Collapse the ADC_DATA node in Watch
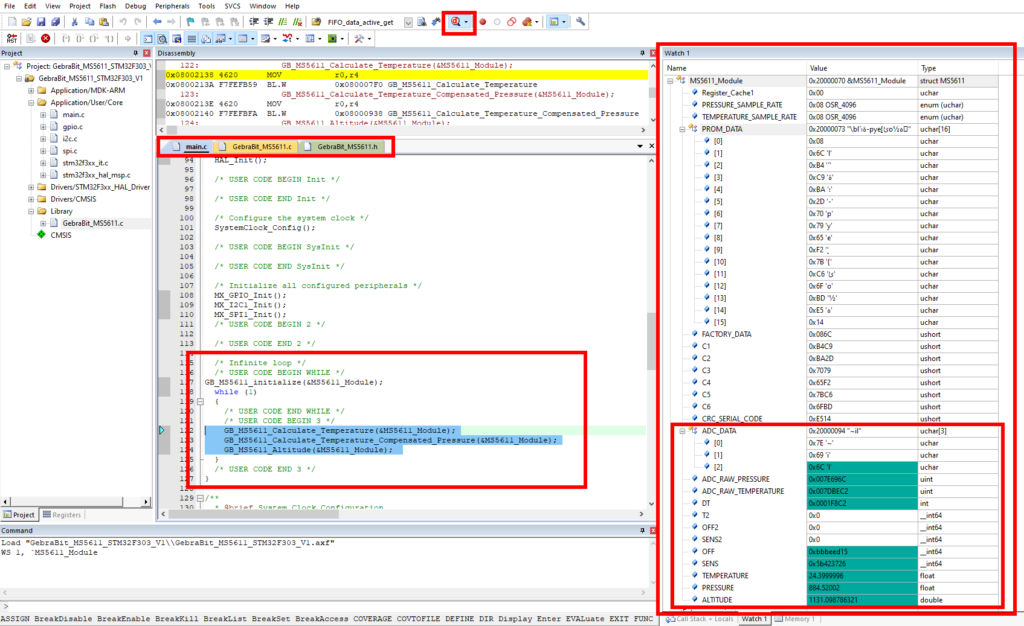The height and width of the screenshot is (626, 1024). (x=682, y=431)
